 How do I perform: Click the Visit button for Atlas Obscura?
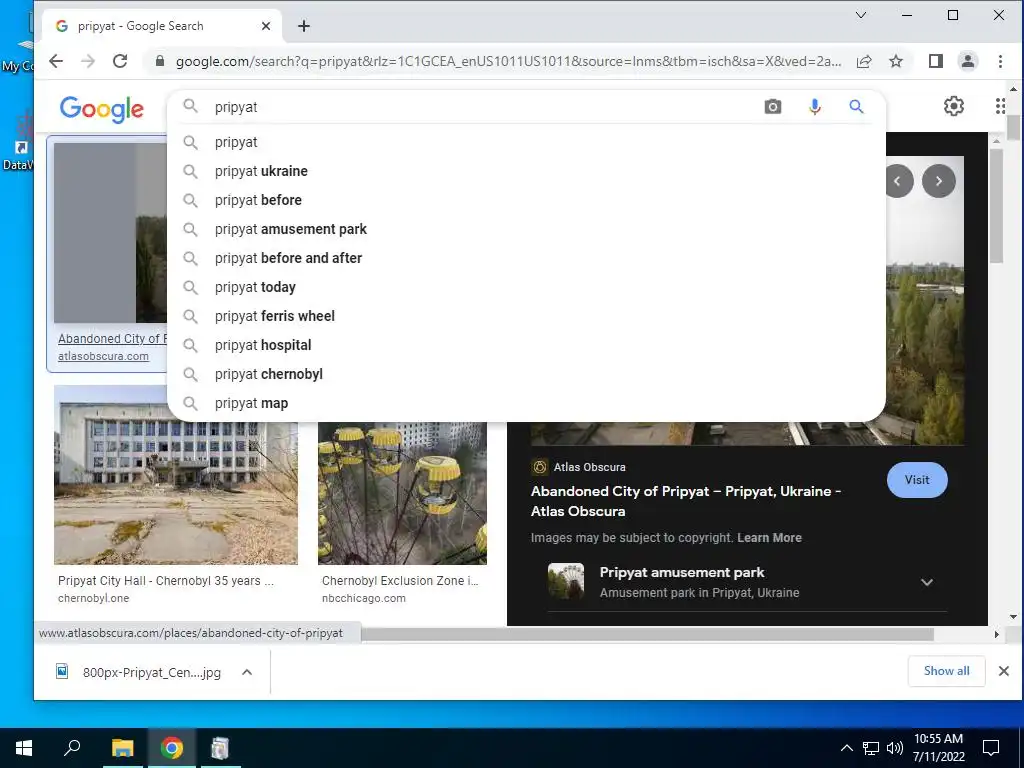click(917, 480)
